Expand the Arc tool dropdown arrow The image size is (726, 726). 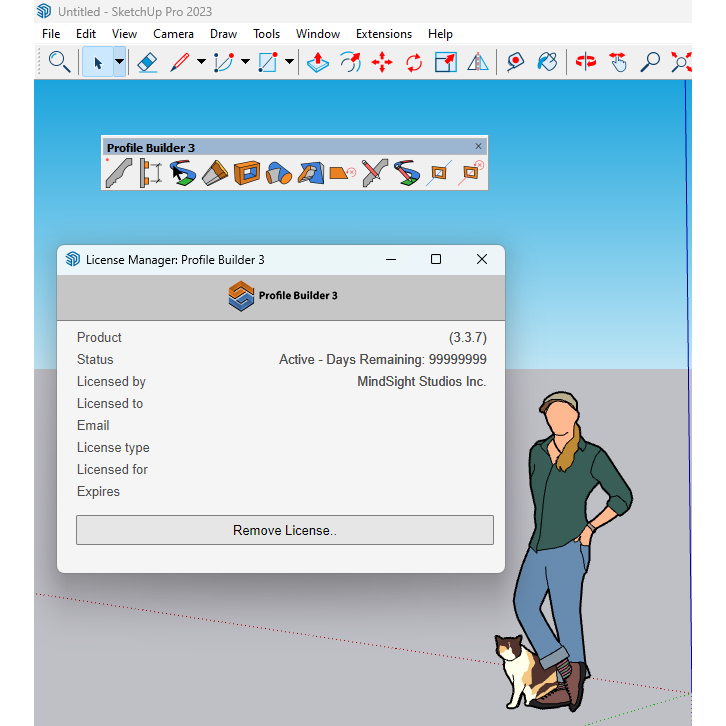click(x=245, y=62)
